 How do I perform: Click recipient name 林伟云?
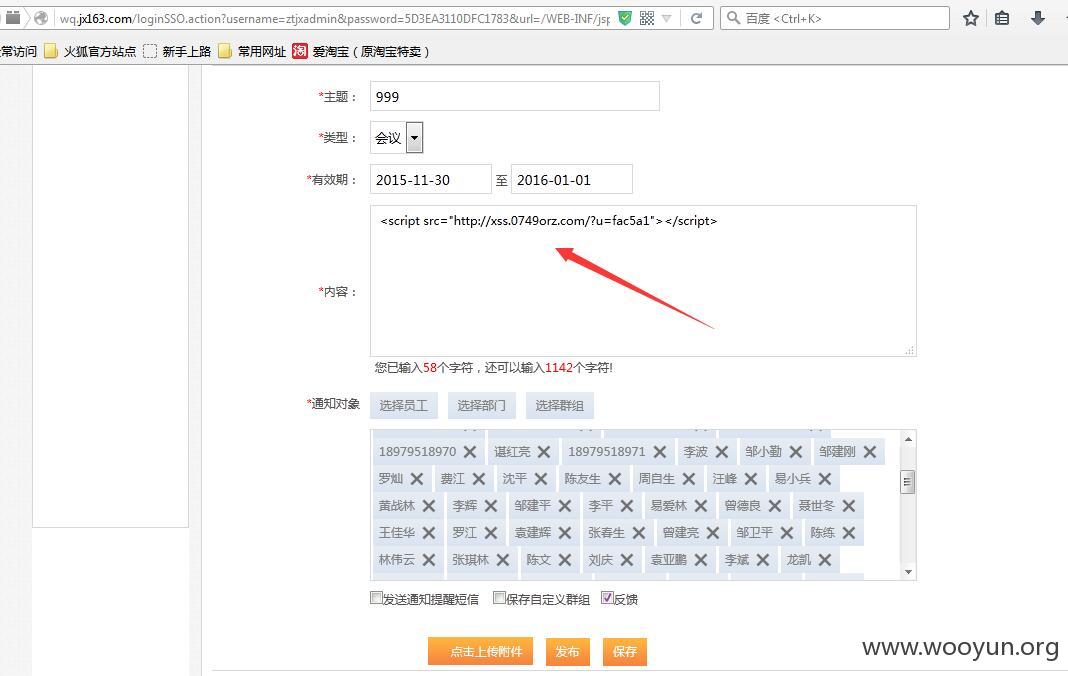coord(397,560)
